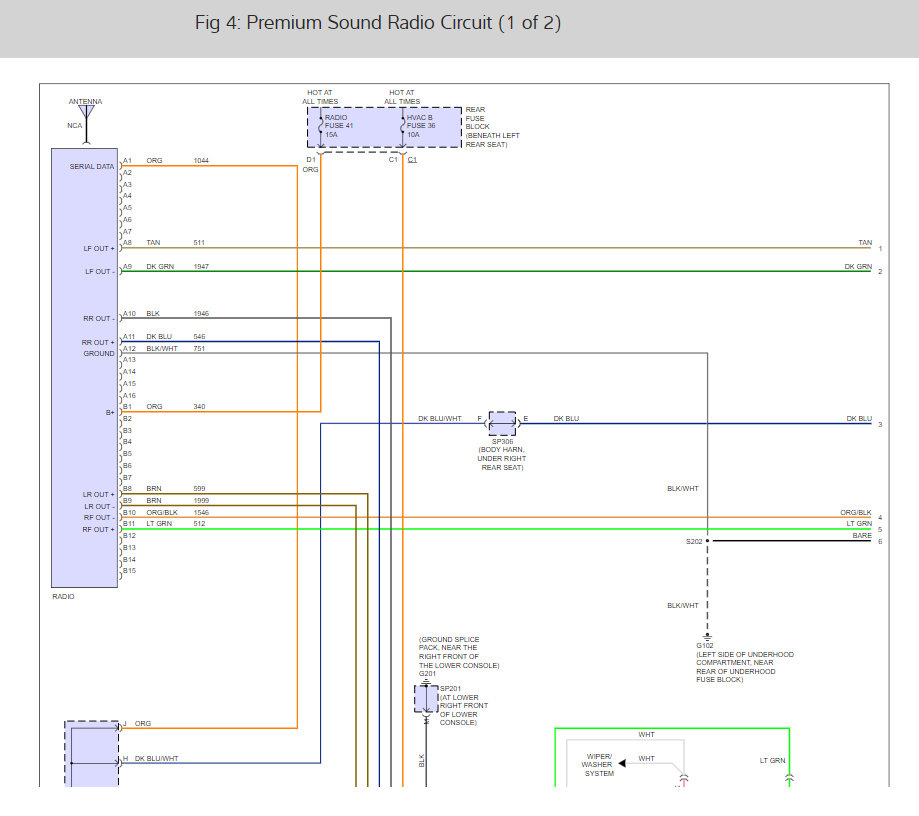Click the B+ pin label on radio
The height and width of the screenshot is (816, 919).
click(108, 412)
